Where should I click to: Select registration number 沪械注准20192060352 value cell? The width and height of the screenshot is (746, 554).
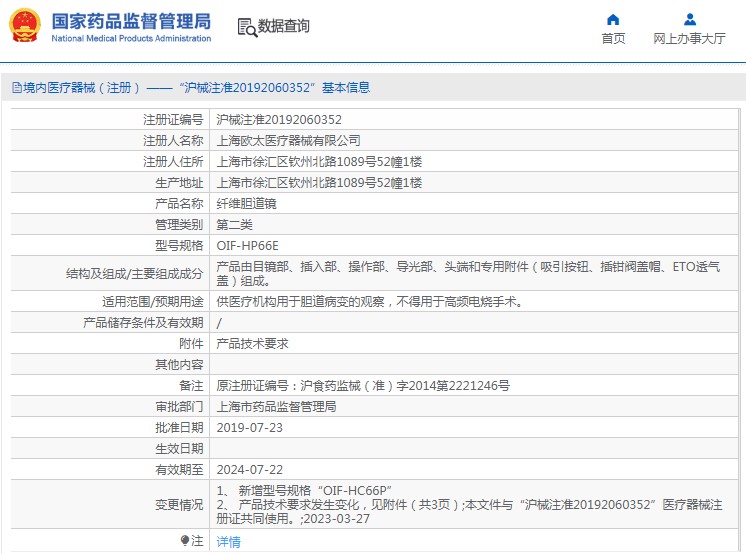click(x=279, y=119)
